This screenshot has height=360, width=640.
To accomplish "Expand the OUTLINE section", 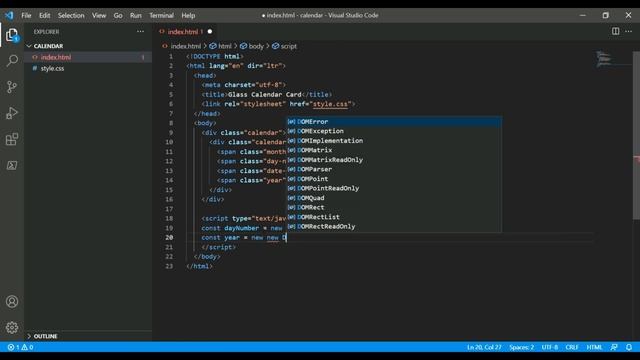I will [45, 336].
